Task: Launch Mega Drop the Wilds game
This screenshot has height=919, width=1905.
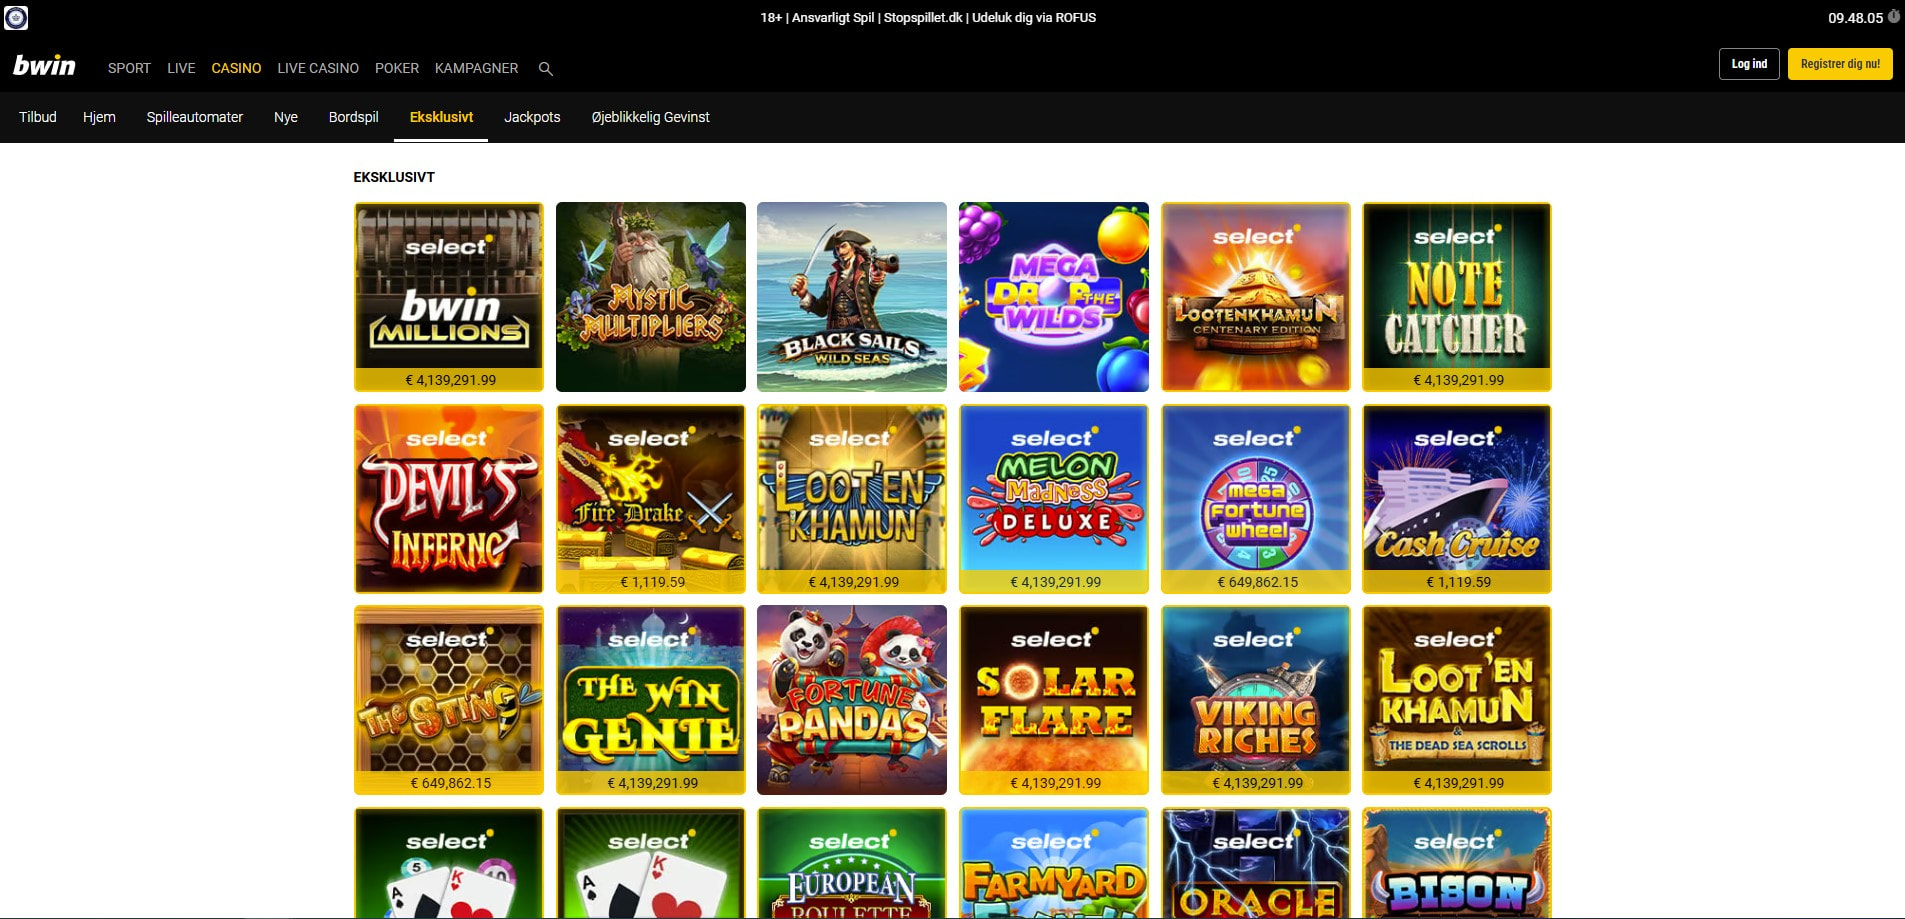Action: [x=1054, y=297]
